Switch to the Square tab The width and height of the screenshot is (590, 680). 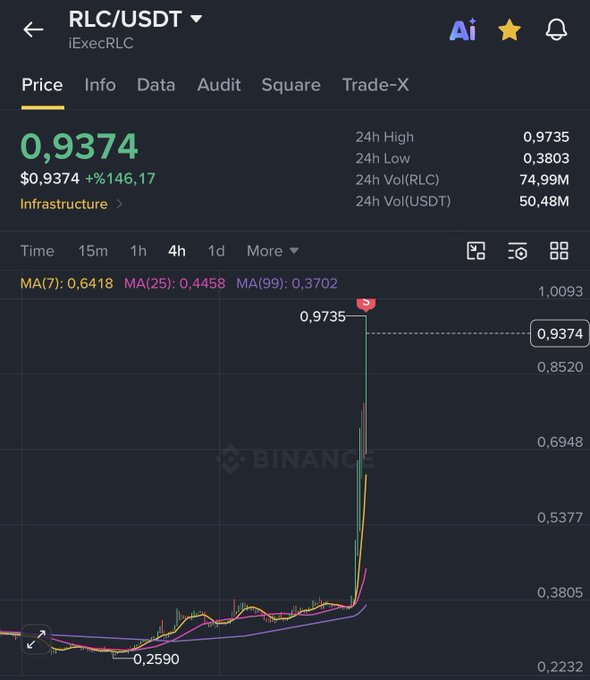tap(291, 85)
